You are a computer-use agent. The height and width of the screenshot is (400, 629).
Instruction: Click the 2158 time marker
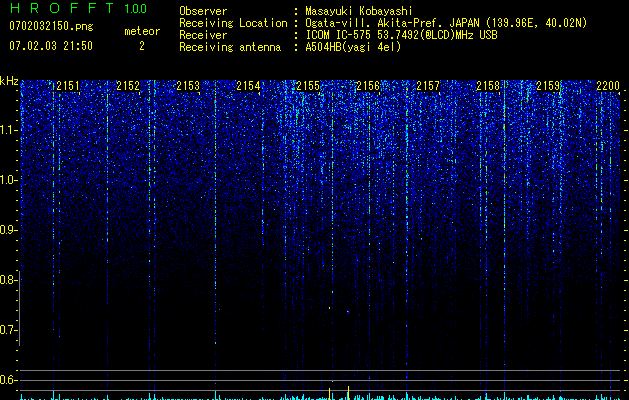(x=488, y=86)
